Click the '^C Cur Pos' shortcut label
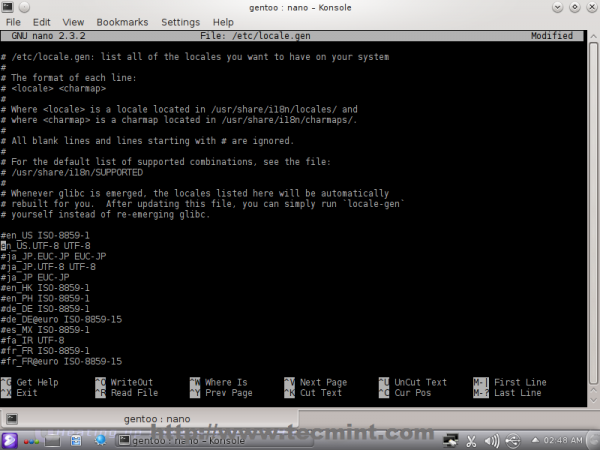The height and width of the screenshot is (450, 600). [405, 393]
